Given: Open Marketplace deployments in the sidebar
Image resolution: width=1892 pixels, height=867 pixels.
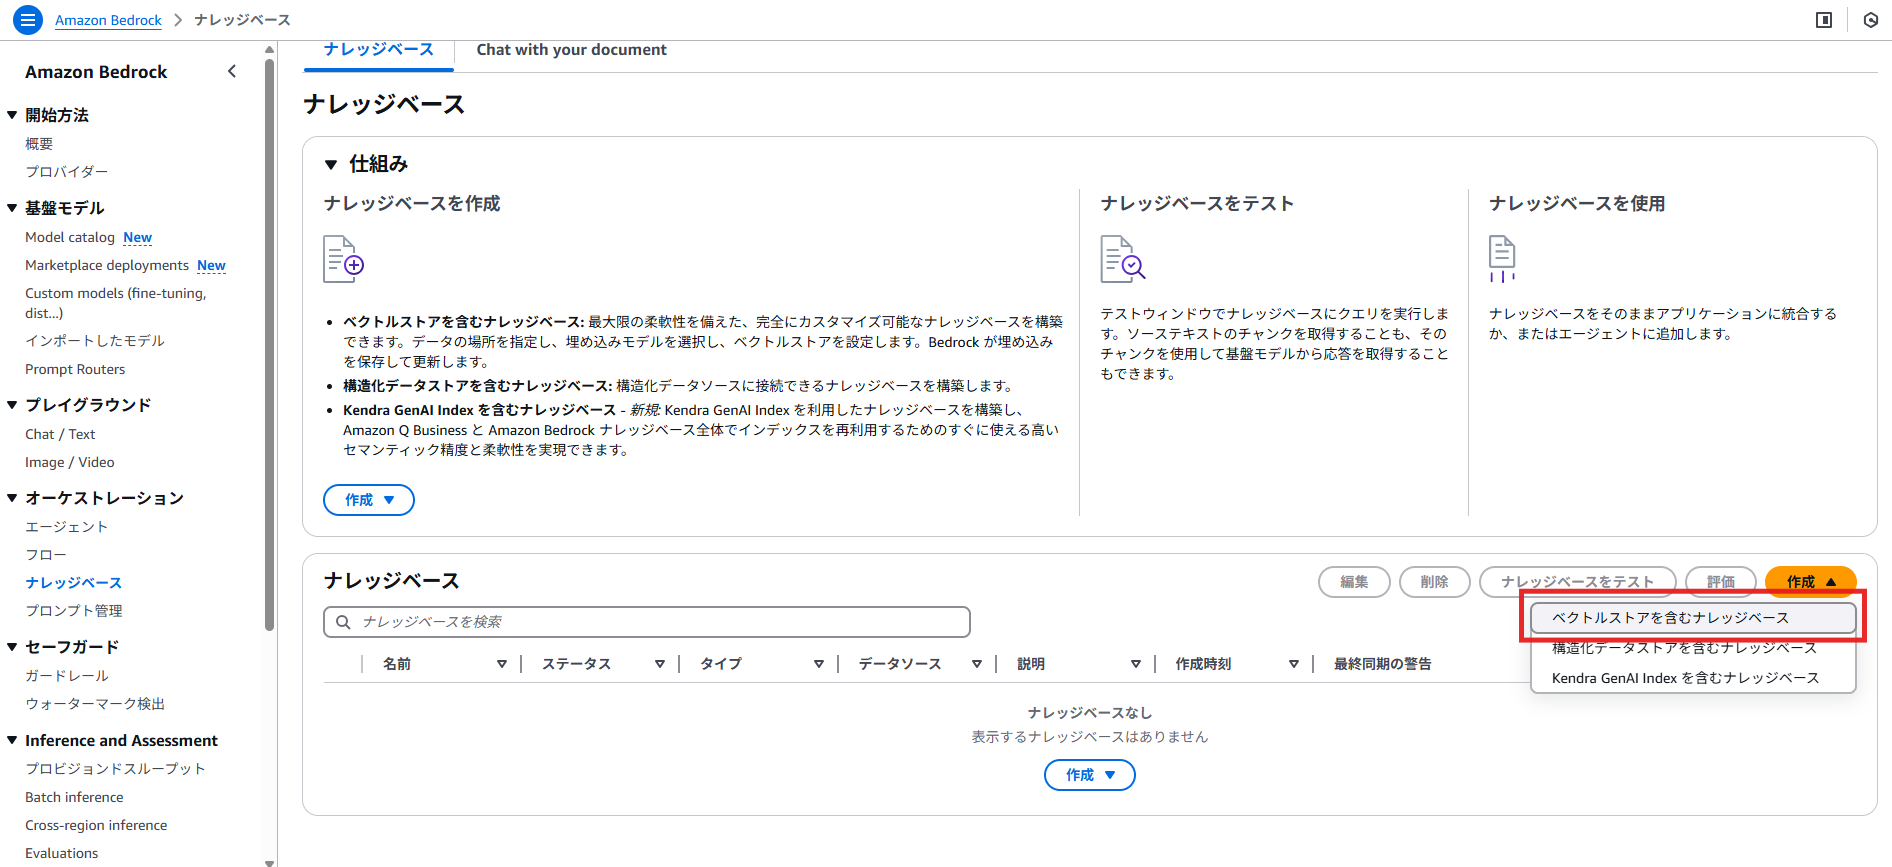Looking at the screenshot, I should (107, 265).
